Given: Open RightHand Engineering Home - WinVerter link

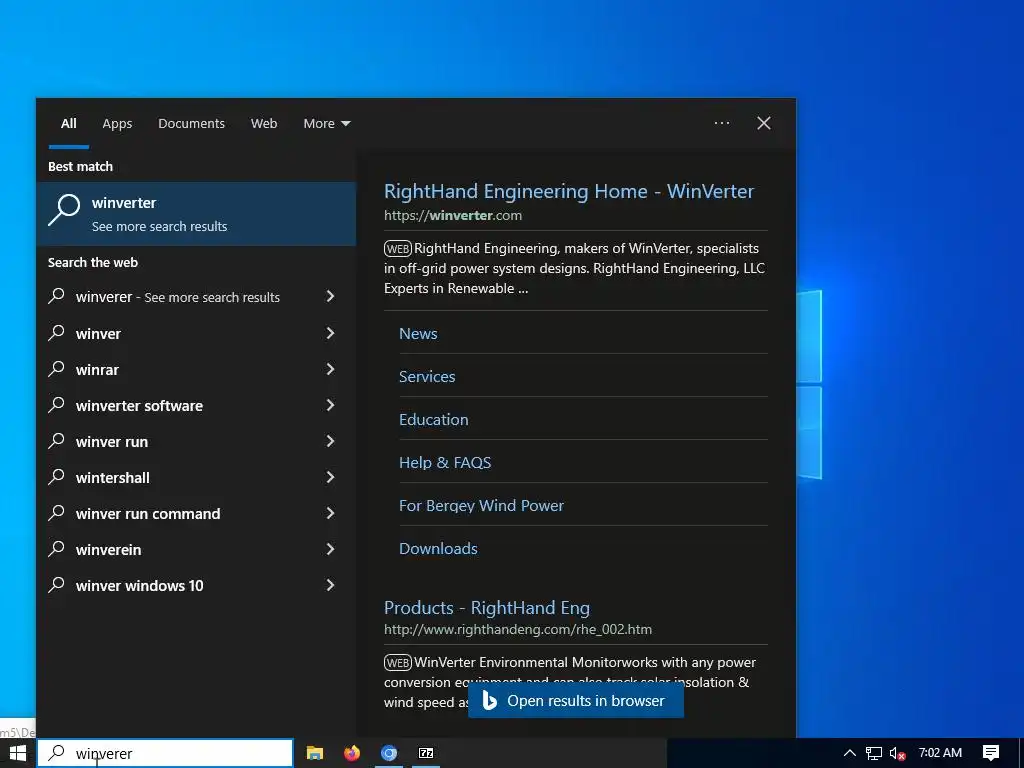Looking at the screenshot, I should click(569, 191).
